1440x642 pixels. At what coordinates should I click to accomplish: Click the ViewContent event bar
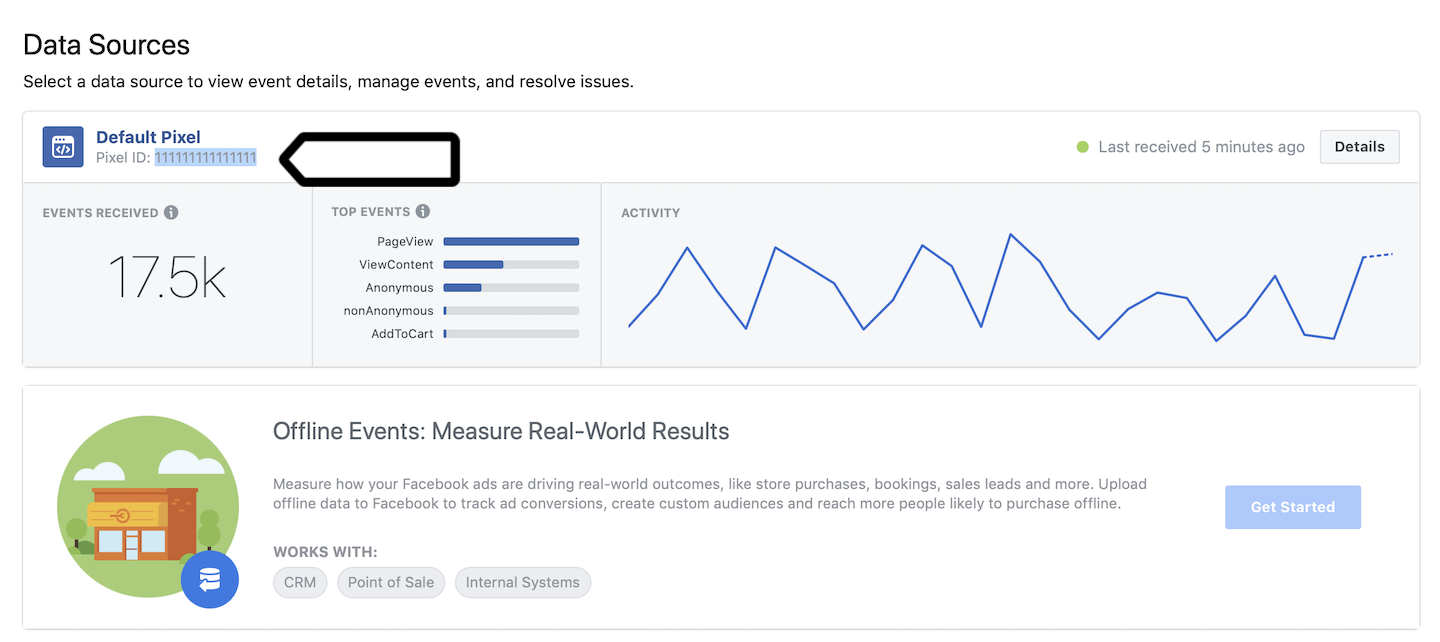click(x=511, y=265)
